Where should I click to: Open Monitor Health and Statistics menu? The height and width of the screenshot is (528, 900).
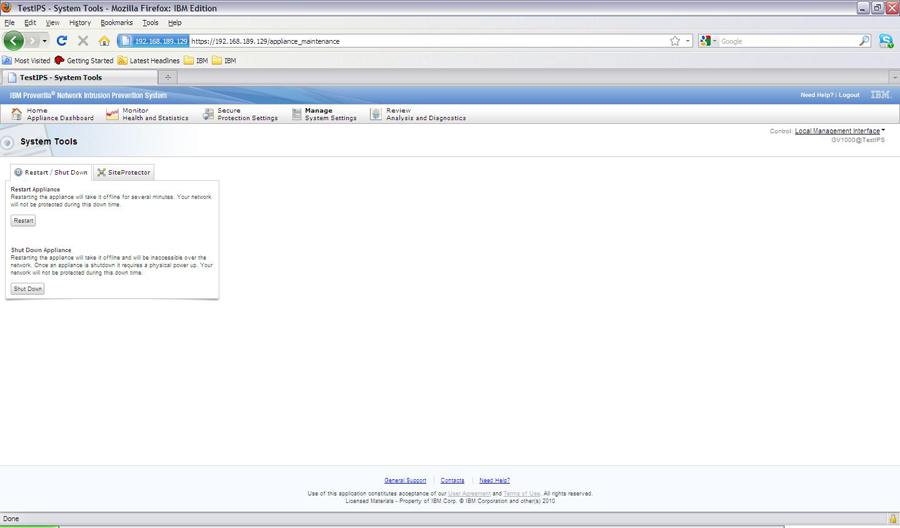148,114
